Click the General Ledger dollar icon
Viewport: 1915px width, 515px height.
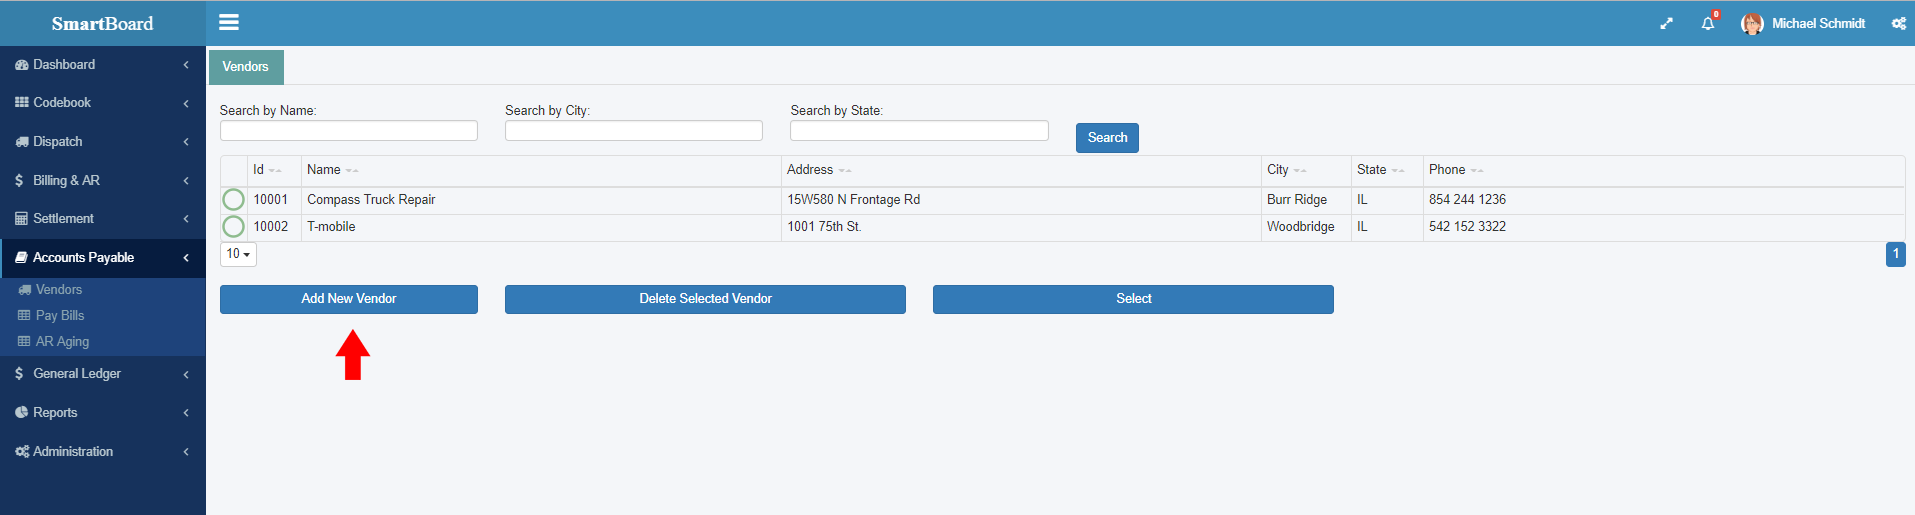tap(19, 373)
